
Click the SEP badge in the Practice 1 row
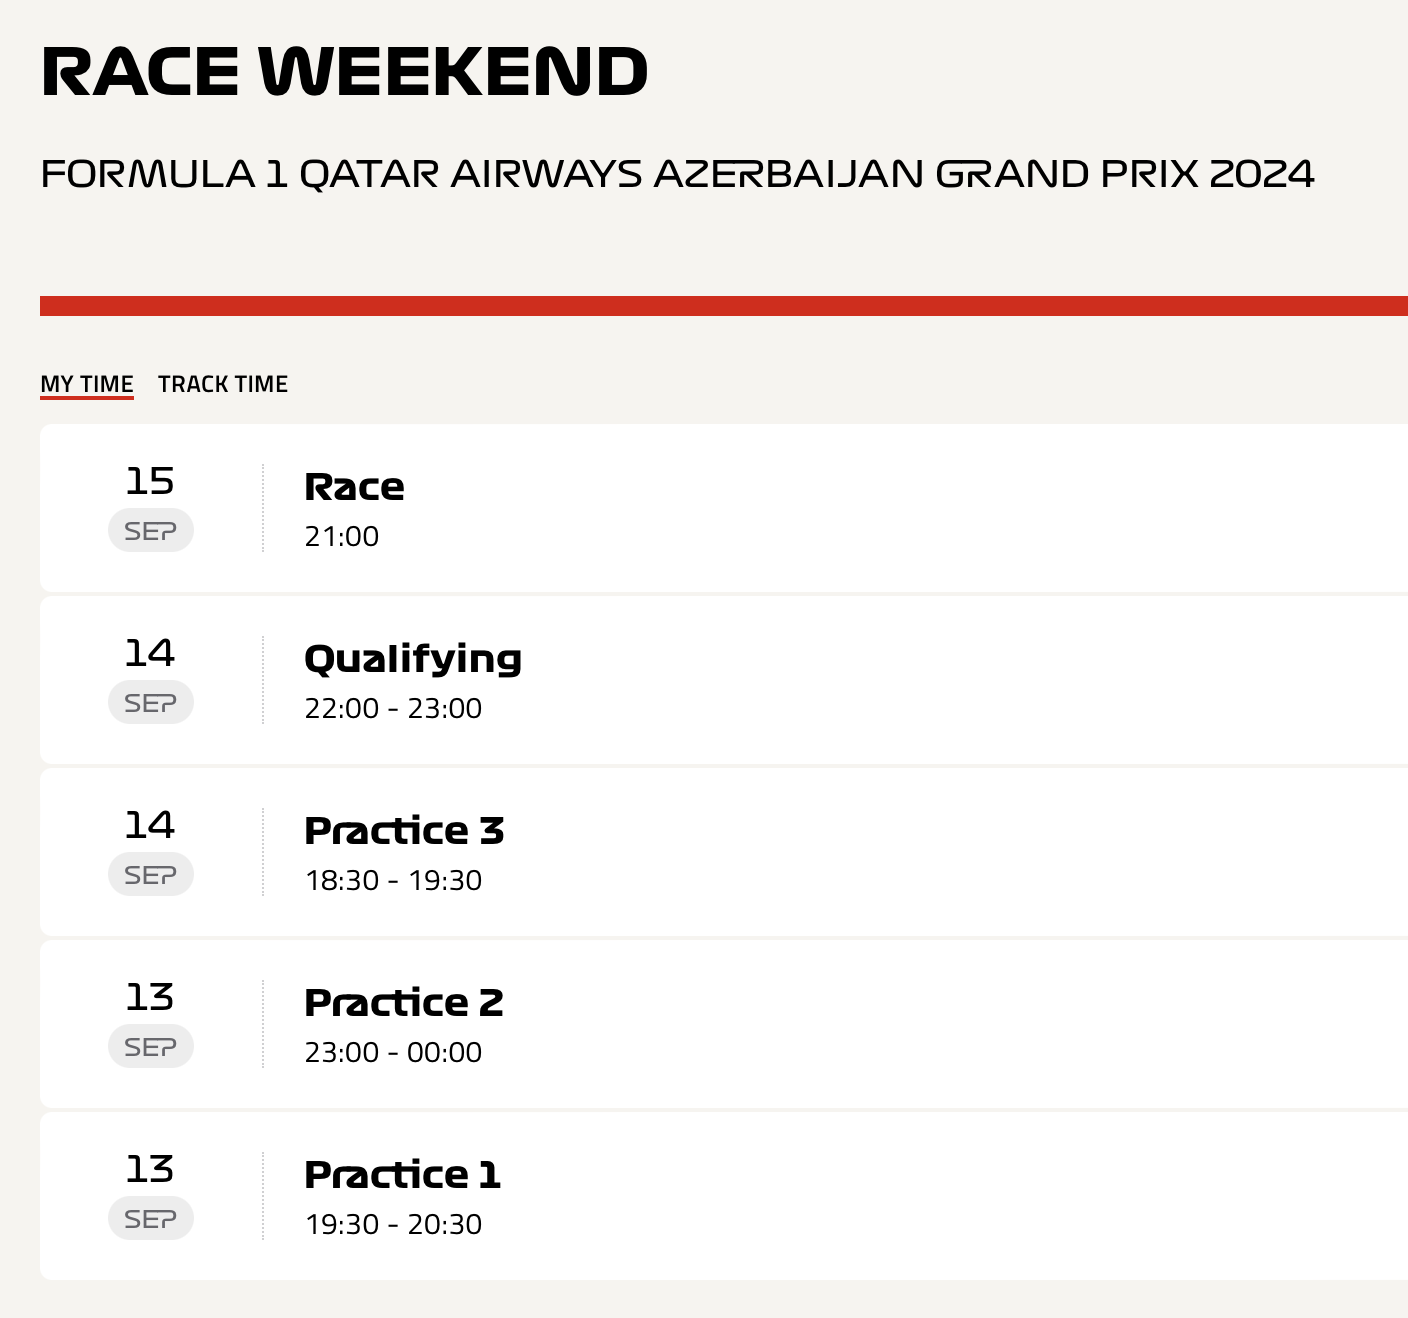point(151,1219)
